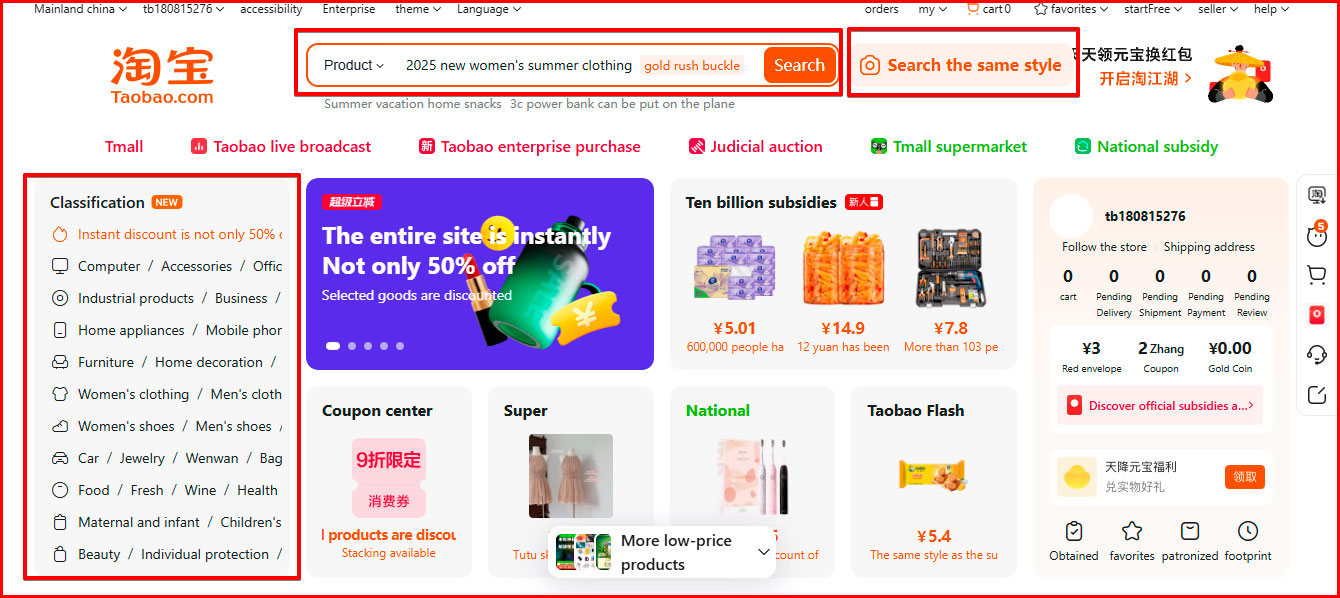Click the feedback edit icon in sidebar
Viewport: 1340px width, 598px height.
coord(1317,395)
